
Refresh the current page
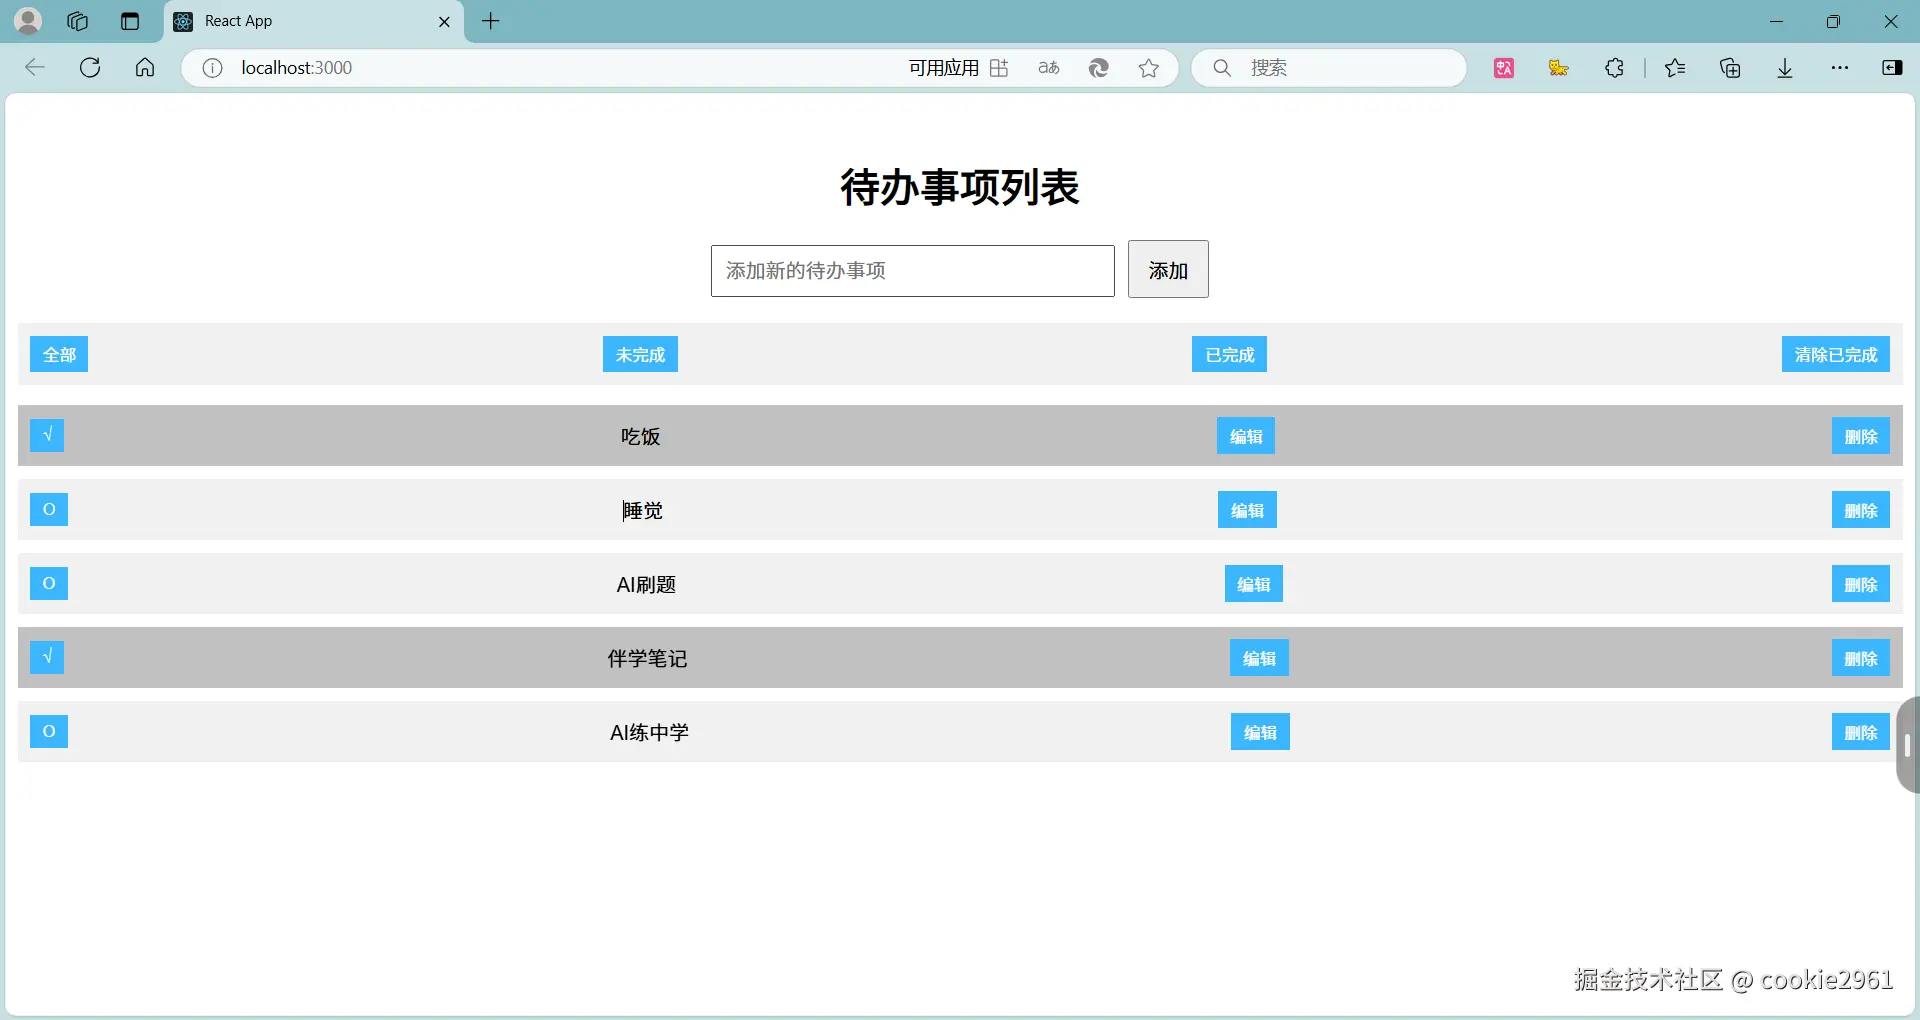tap(90, 67)
